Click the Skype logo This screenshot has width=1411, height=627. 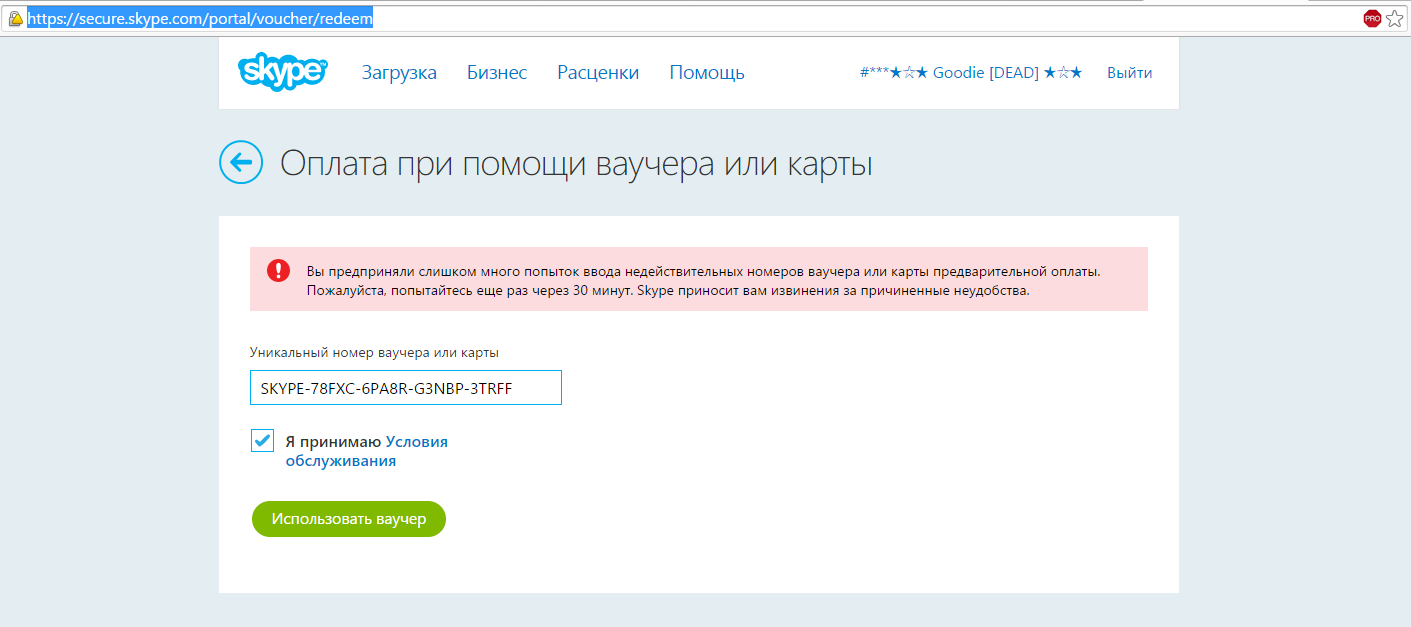pos(283,71)
